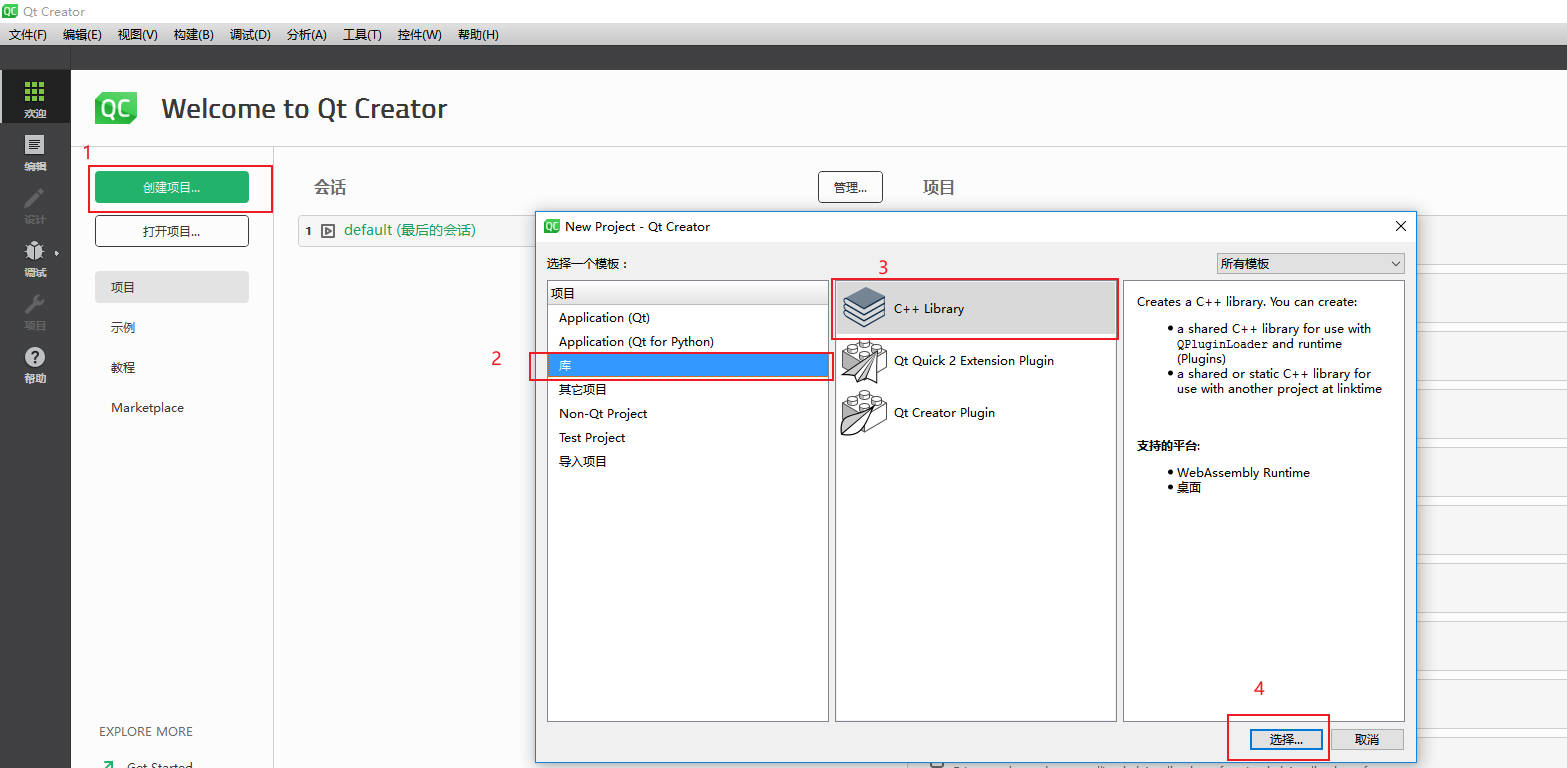This screenshot has height=768, width=1567.
Task: Open the Help (帮助) mode
Action: [35, 364]
